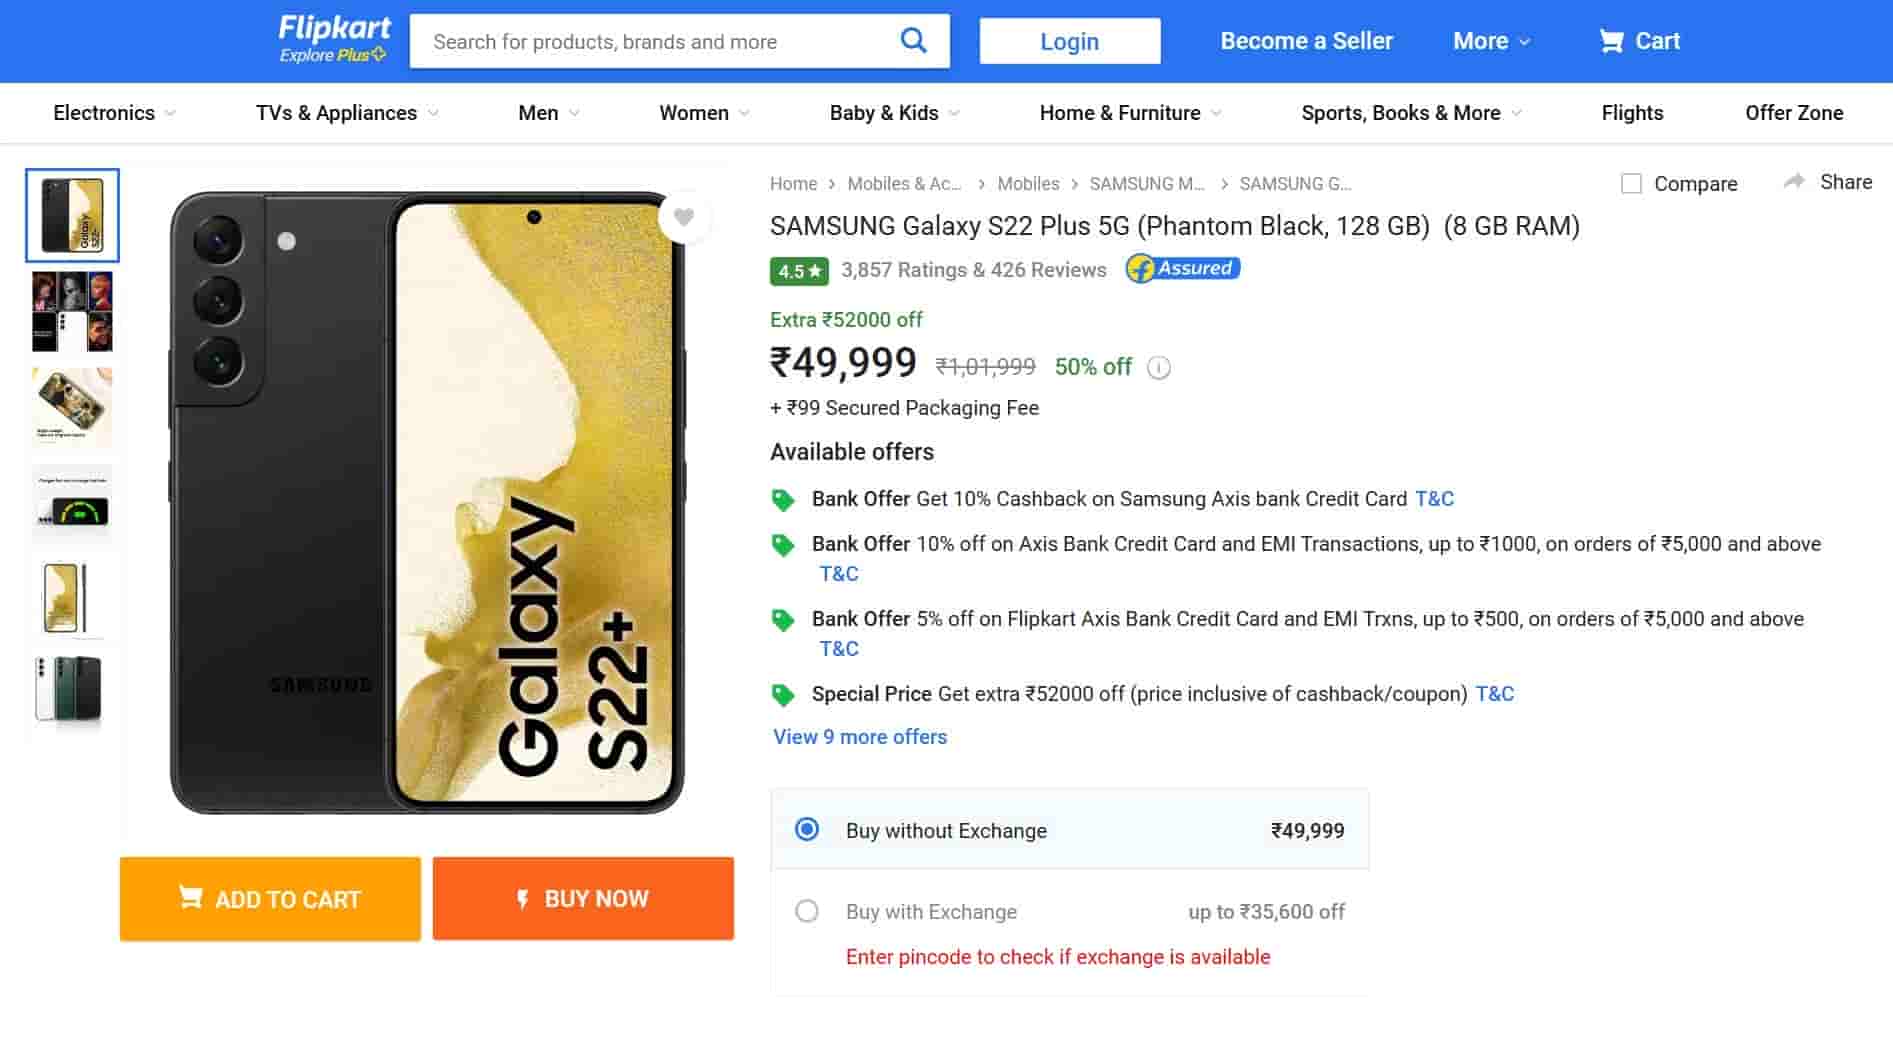Select Buy without Exchange option

(807, 830)
